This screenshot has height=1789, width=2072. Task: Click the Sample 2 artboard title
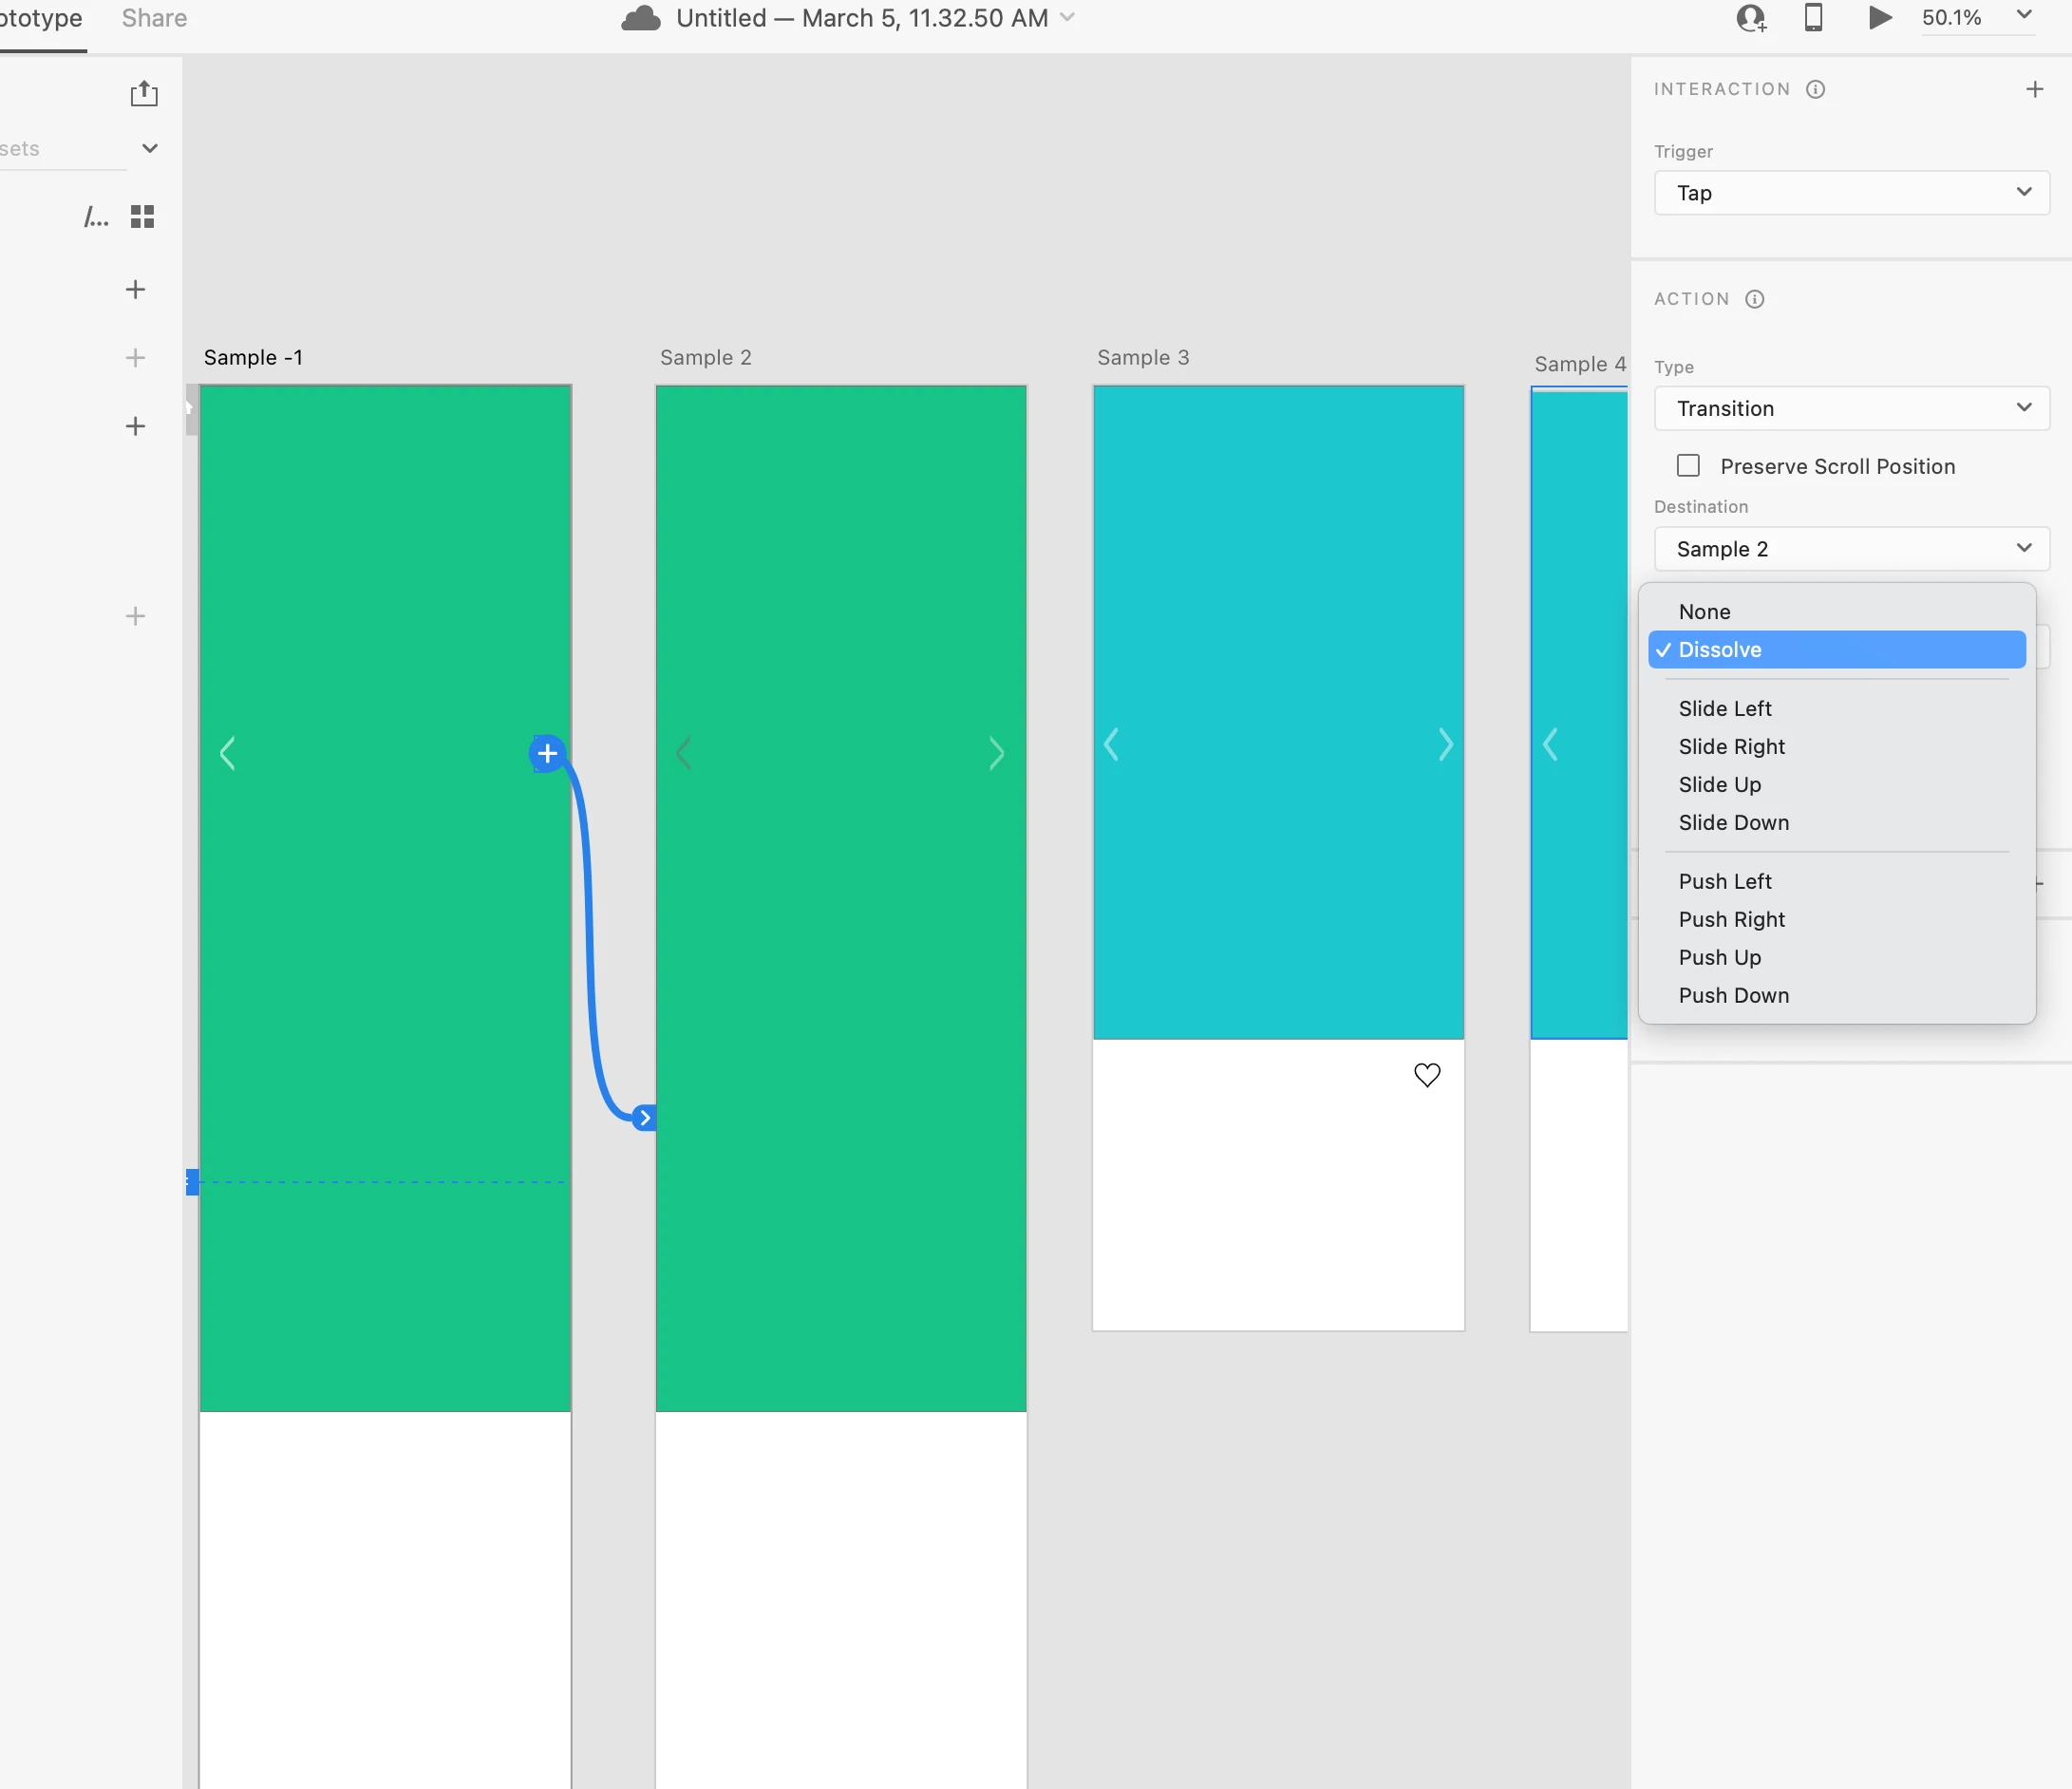click(705, 358)
